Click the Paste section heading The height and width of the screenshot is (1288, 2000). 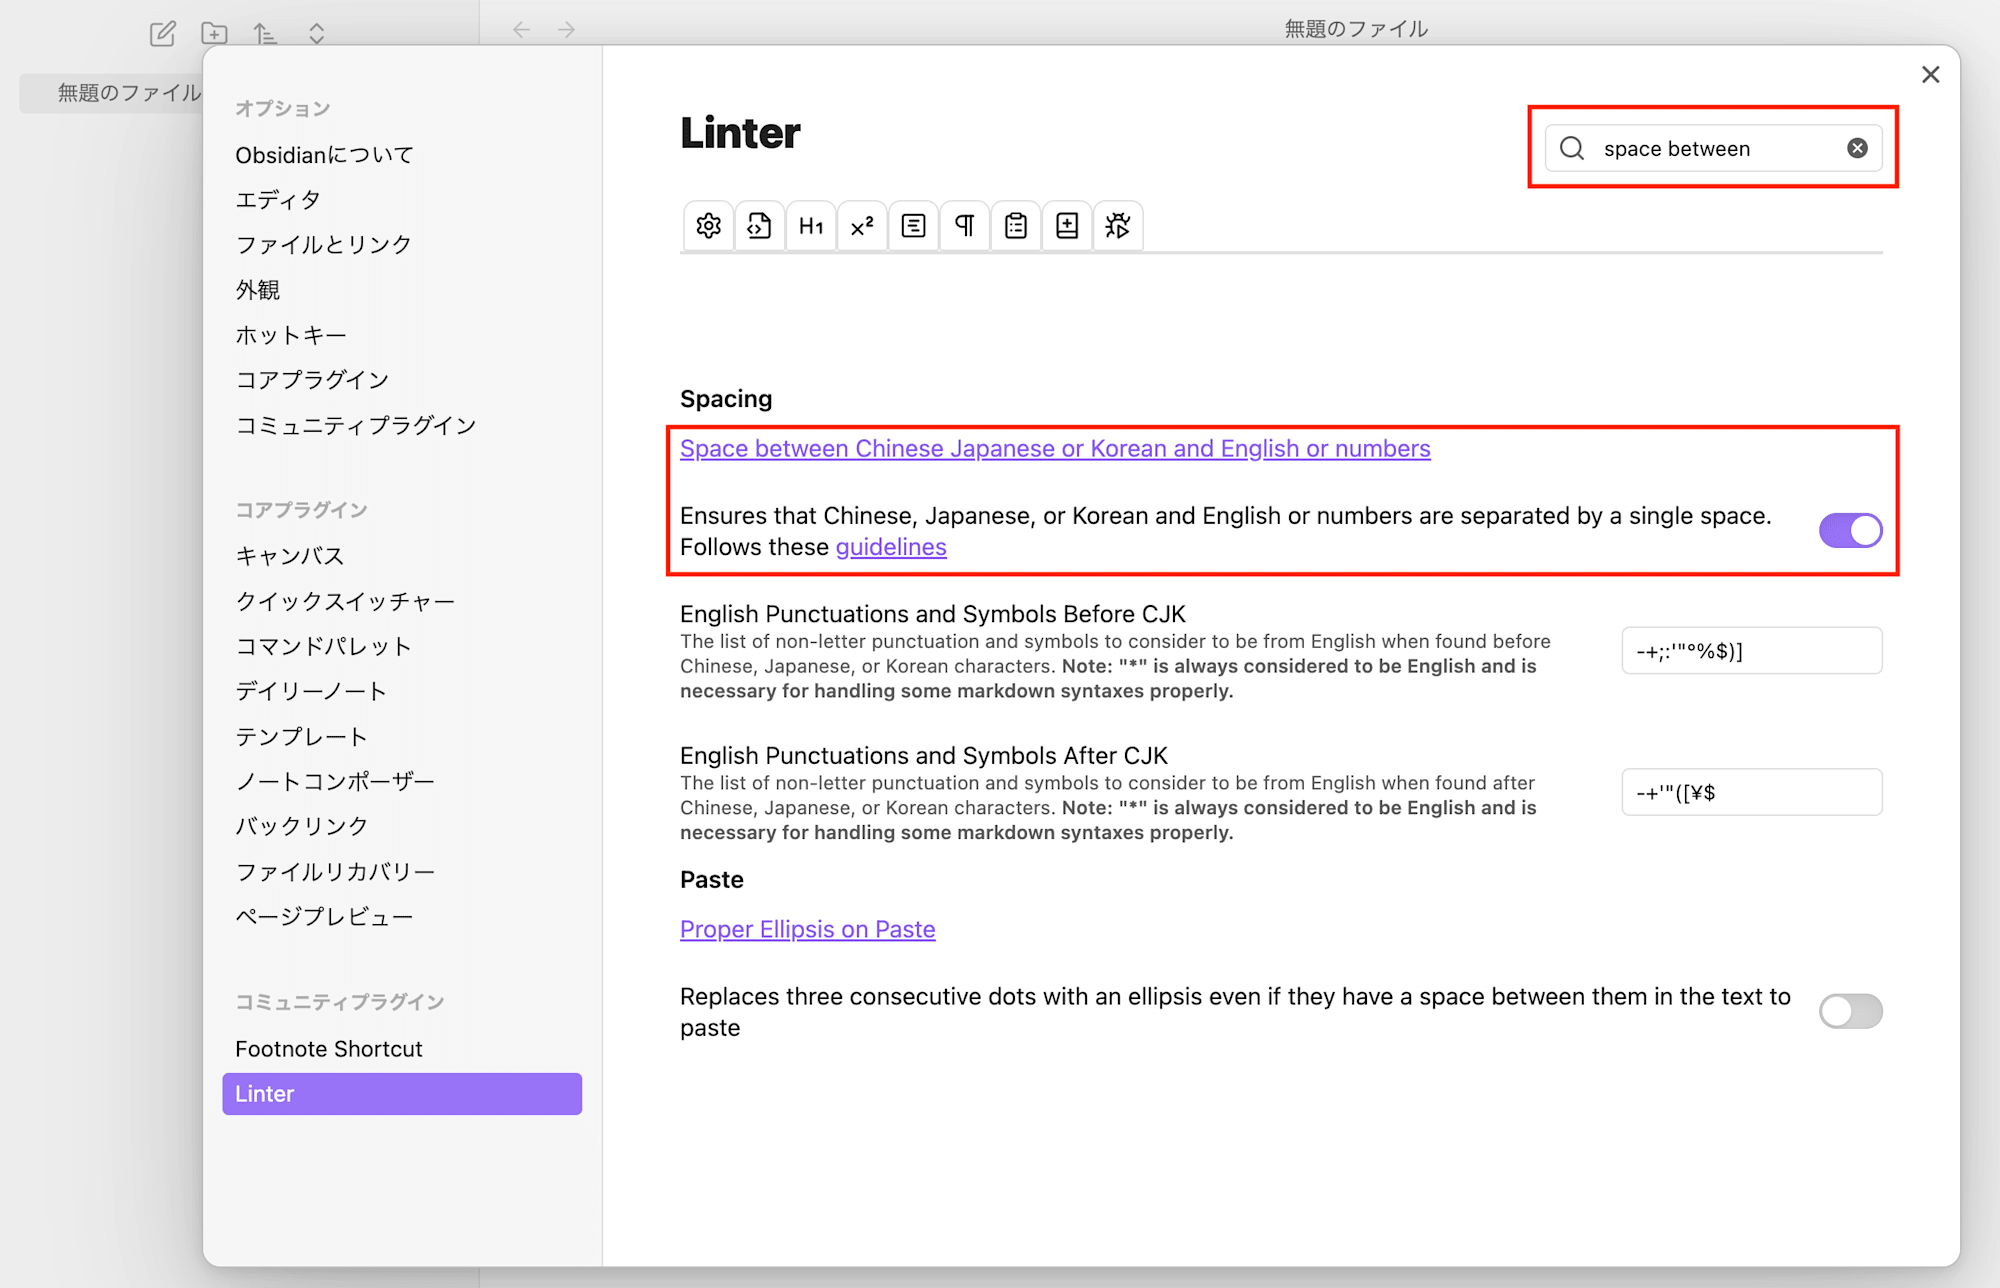point(712,880)
